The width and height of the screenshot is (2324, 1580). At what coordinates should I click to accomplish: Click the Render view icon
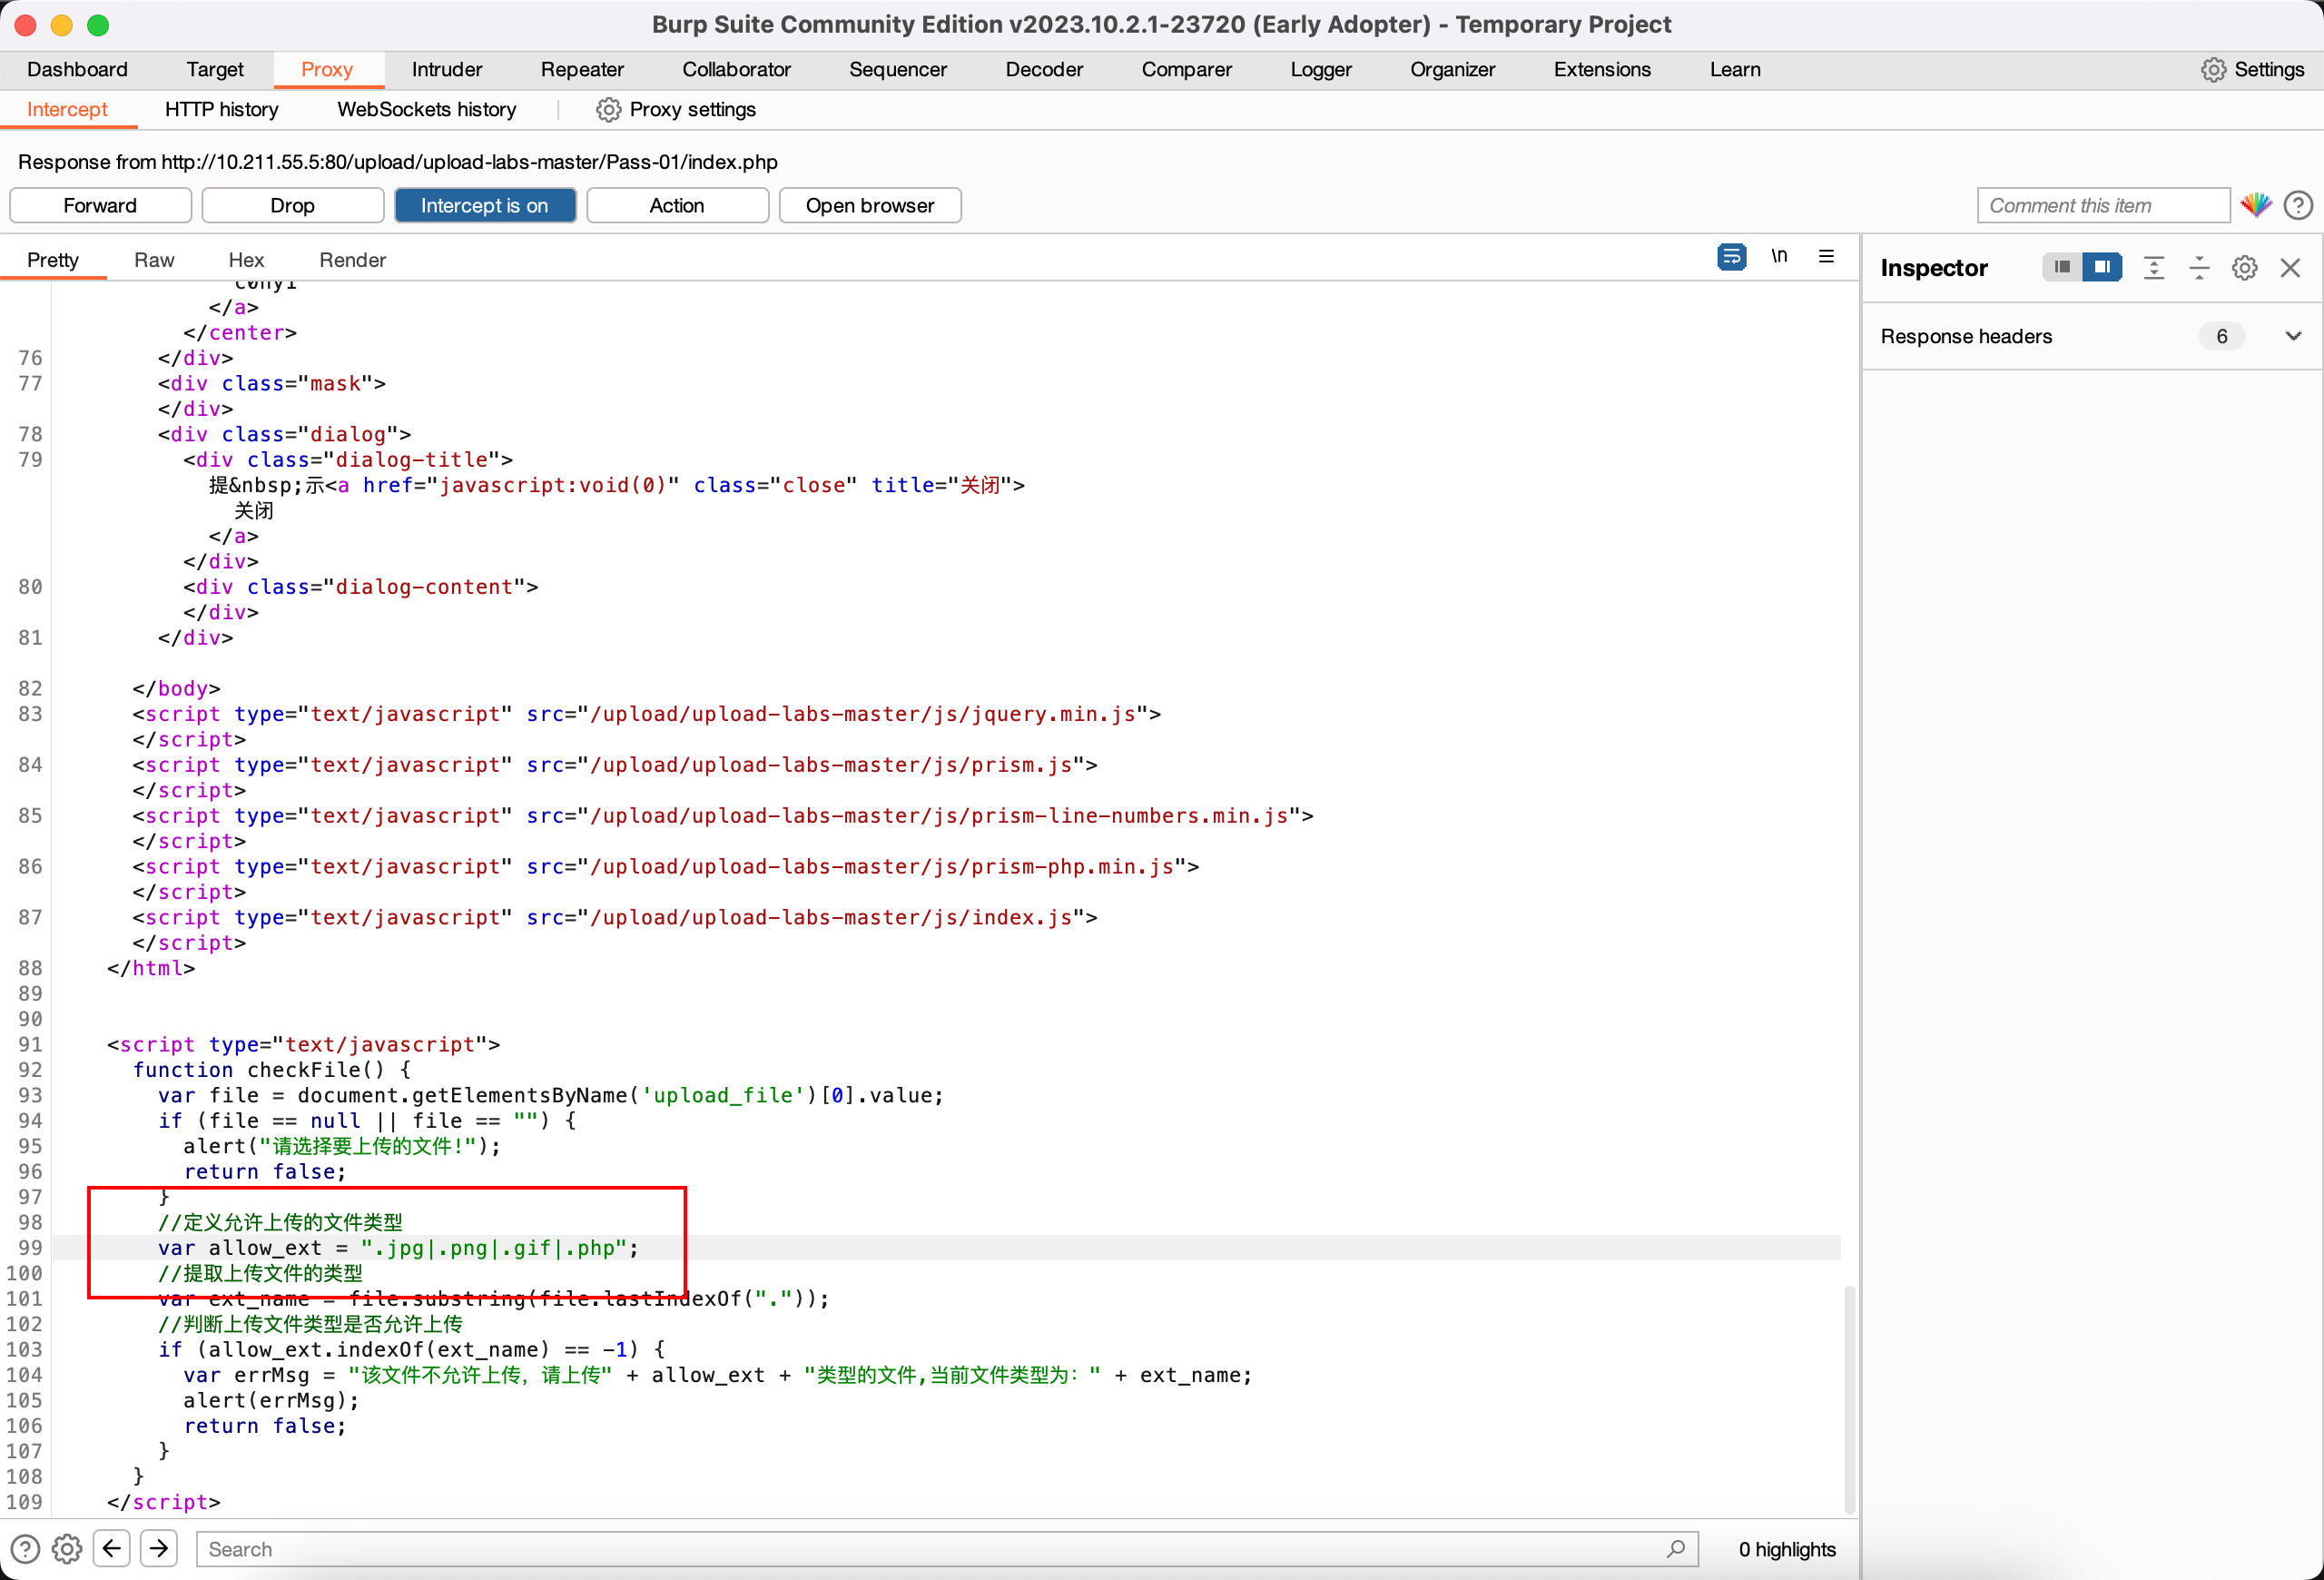352,259
